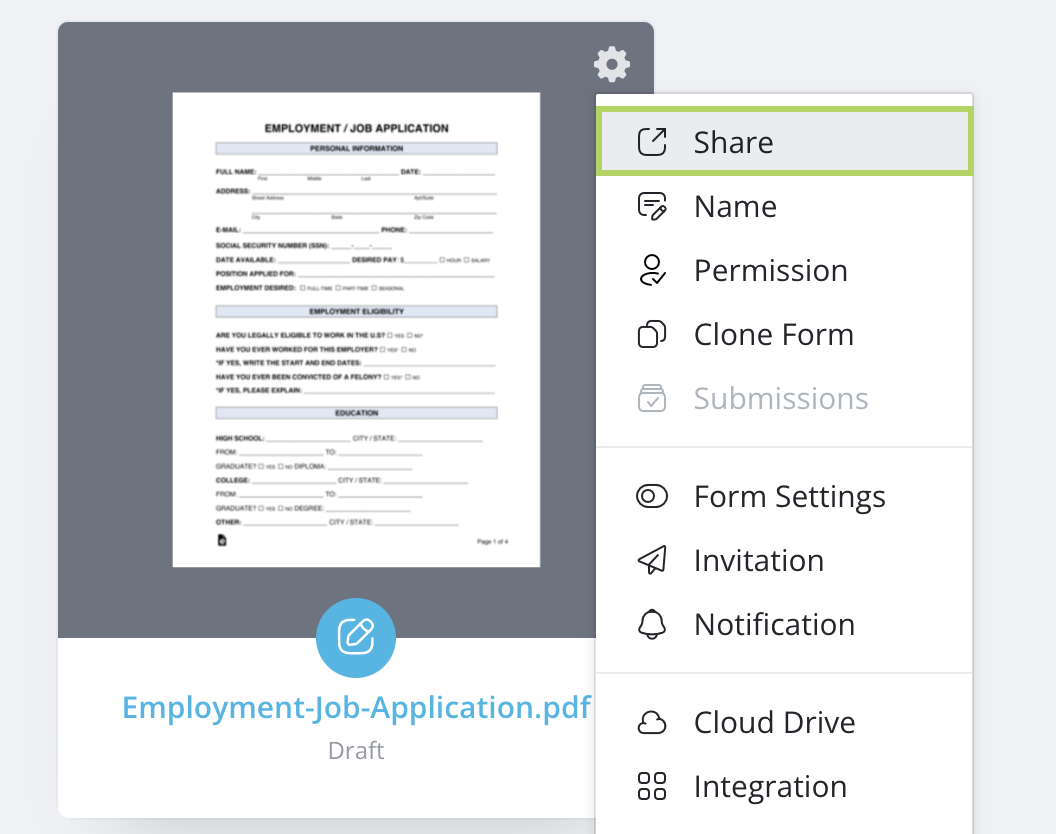
Task: Click the Name edit icon
Action: coord(652,206)
